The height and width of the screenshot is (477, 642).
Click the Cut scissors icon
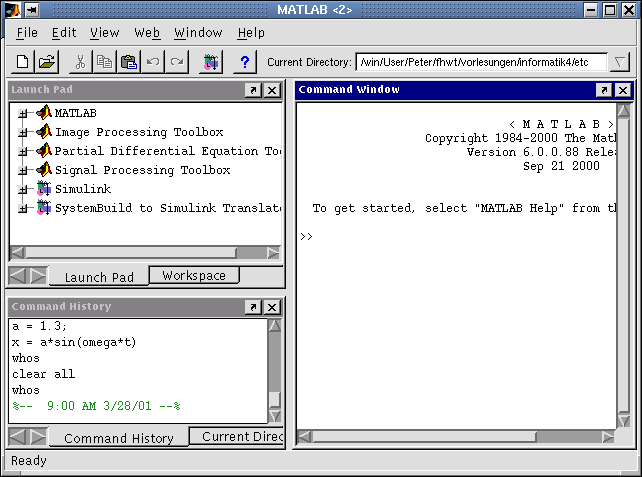click(80, 62)
